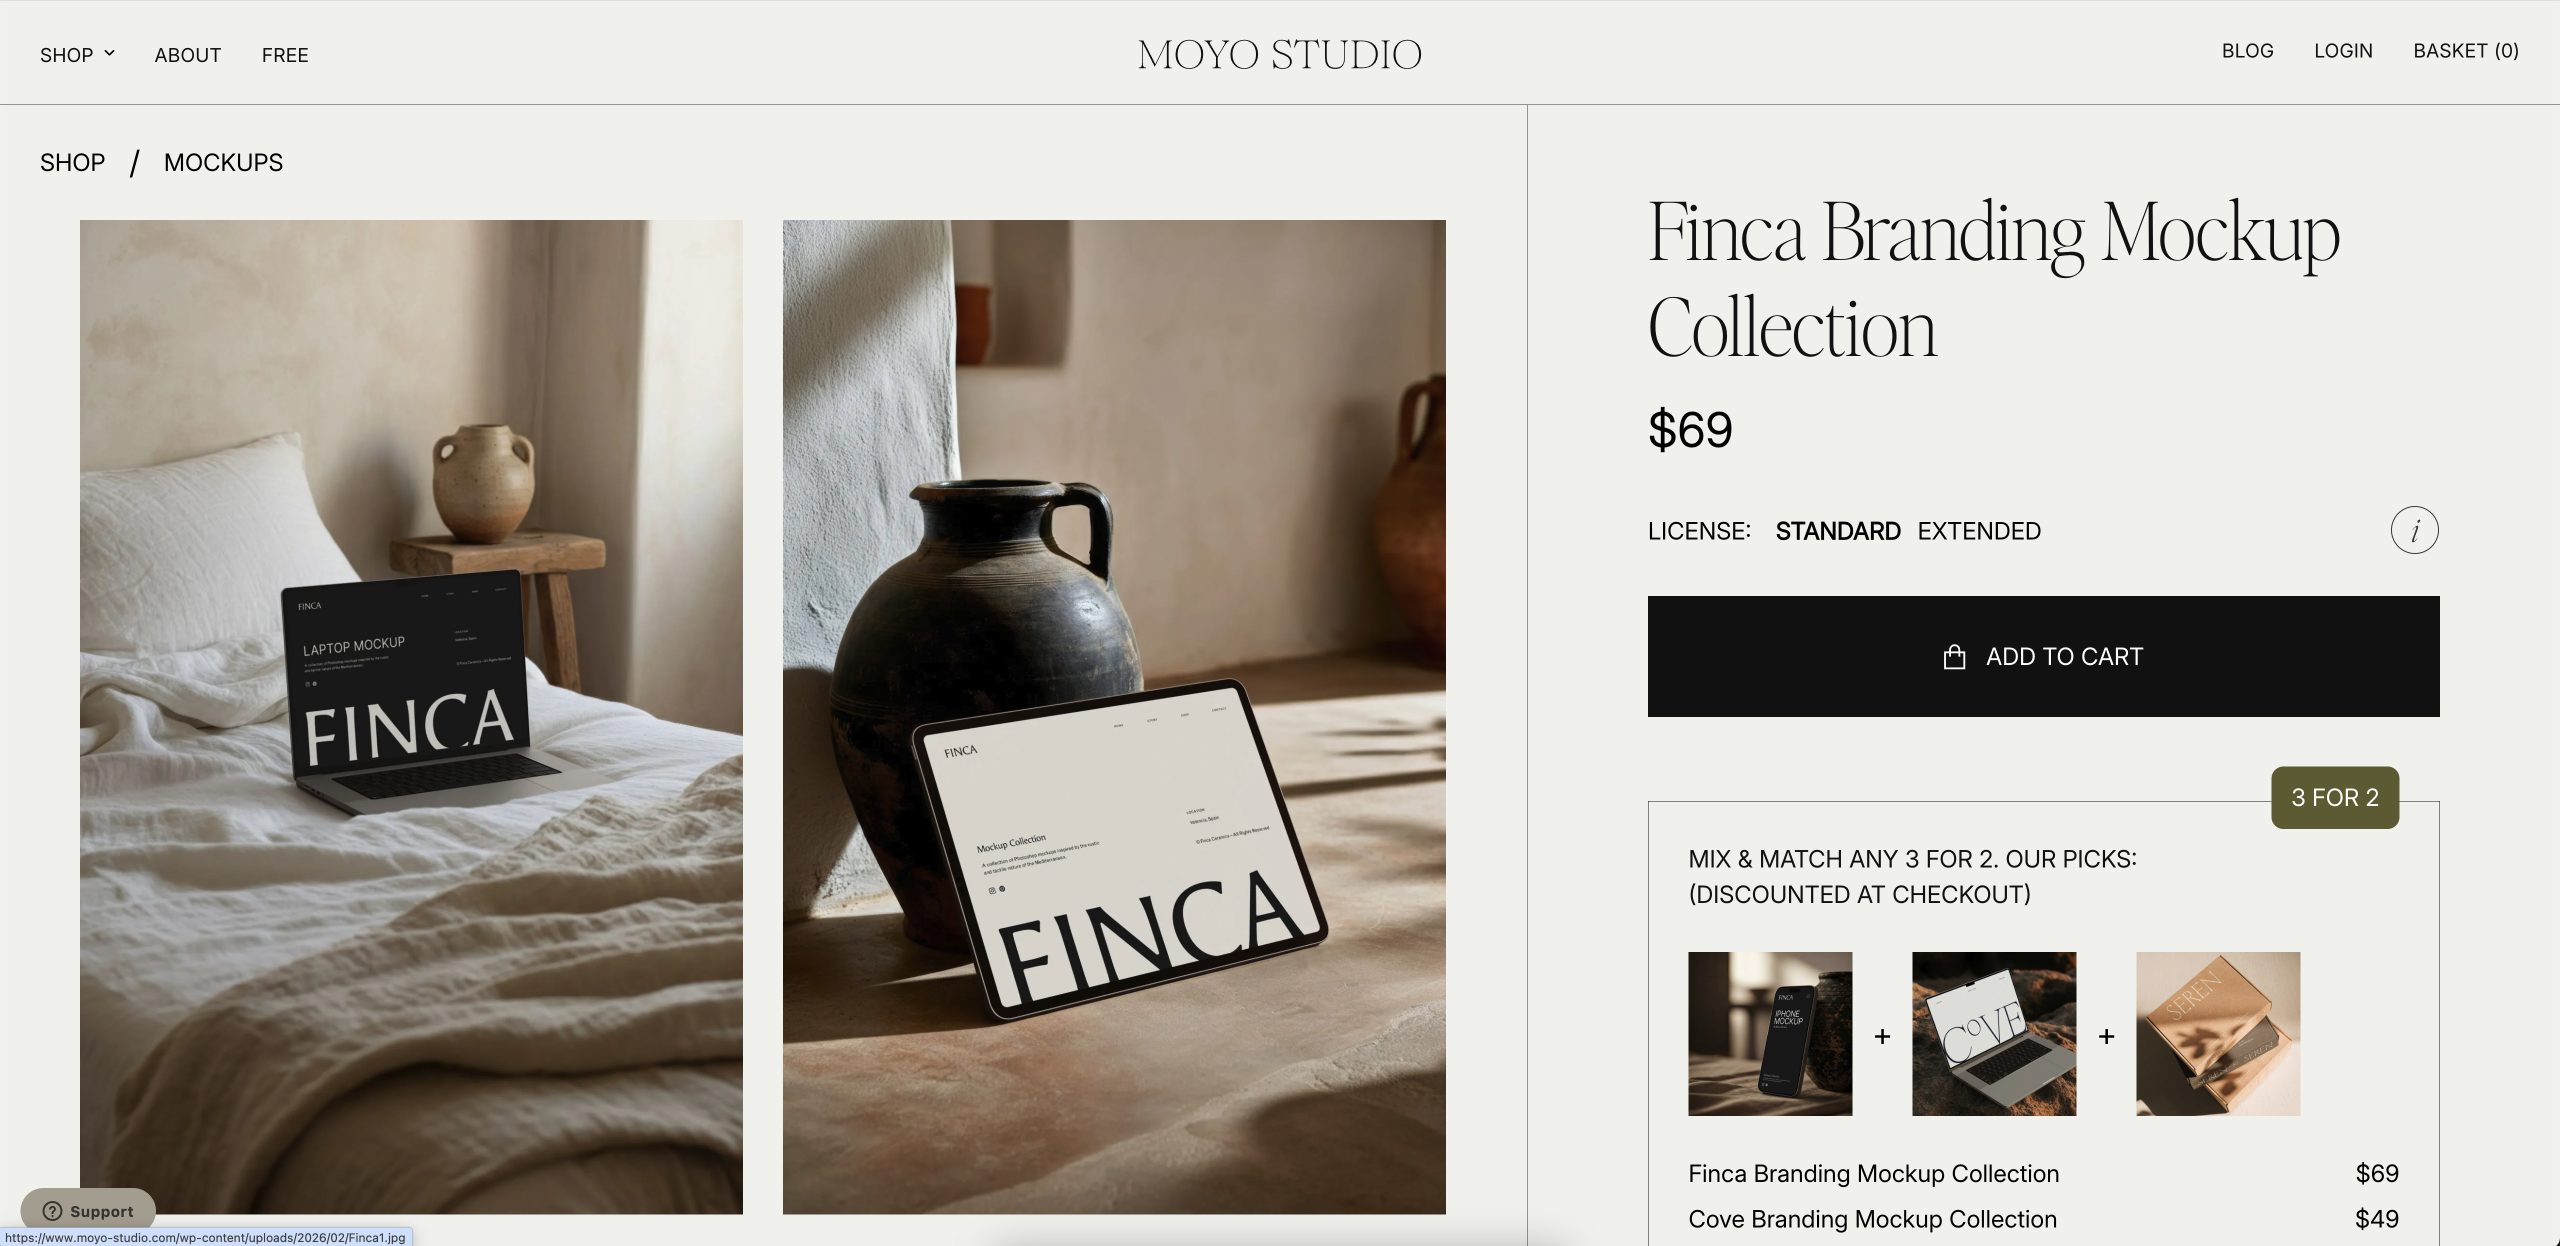Expand the SHOP dropdown chevron
Screen dimensions: 2560x1246
tap(109, 53)
